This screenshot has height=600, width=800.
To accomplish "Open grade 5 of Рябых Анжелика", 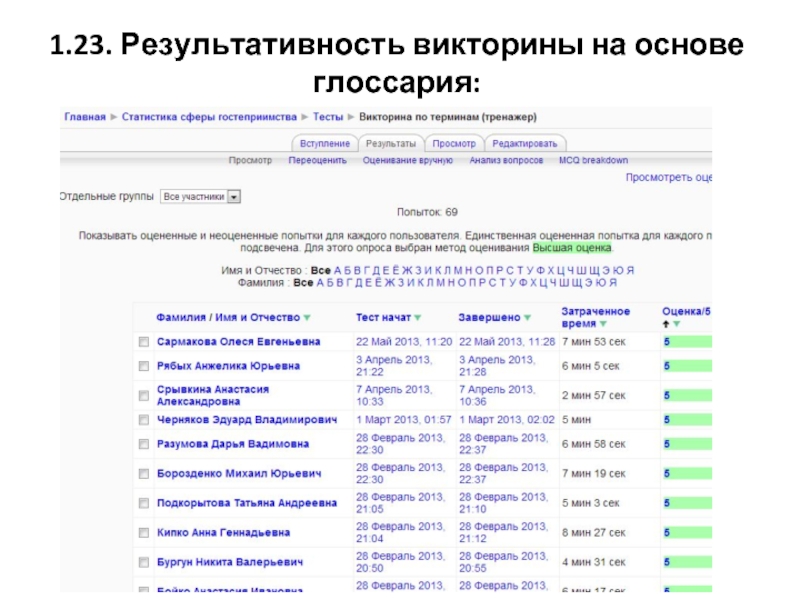I will [667, 366].
